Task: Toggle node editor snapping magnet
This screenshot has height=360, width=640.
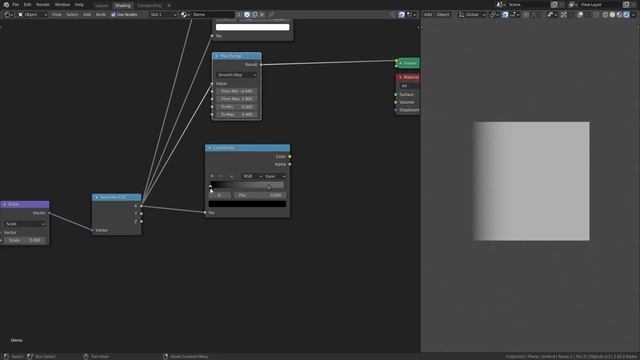Action: 402,15
